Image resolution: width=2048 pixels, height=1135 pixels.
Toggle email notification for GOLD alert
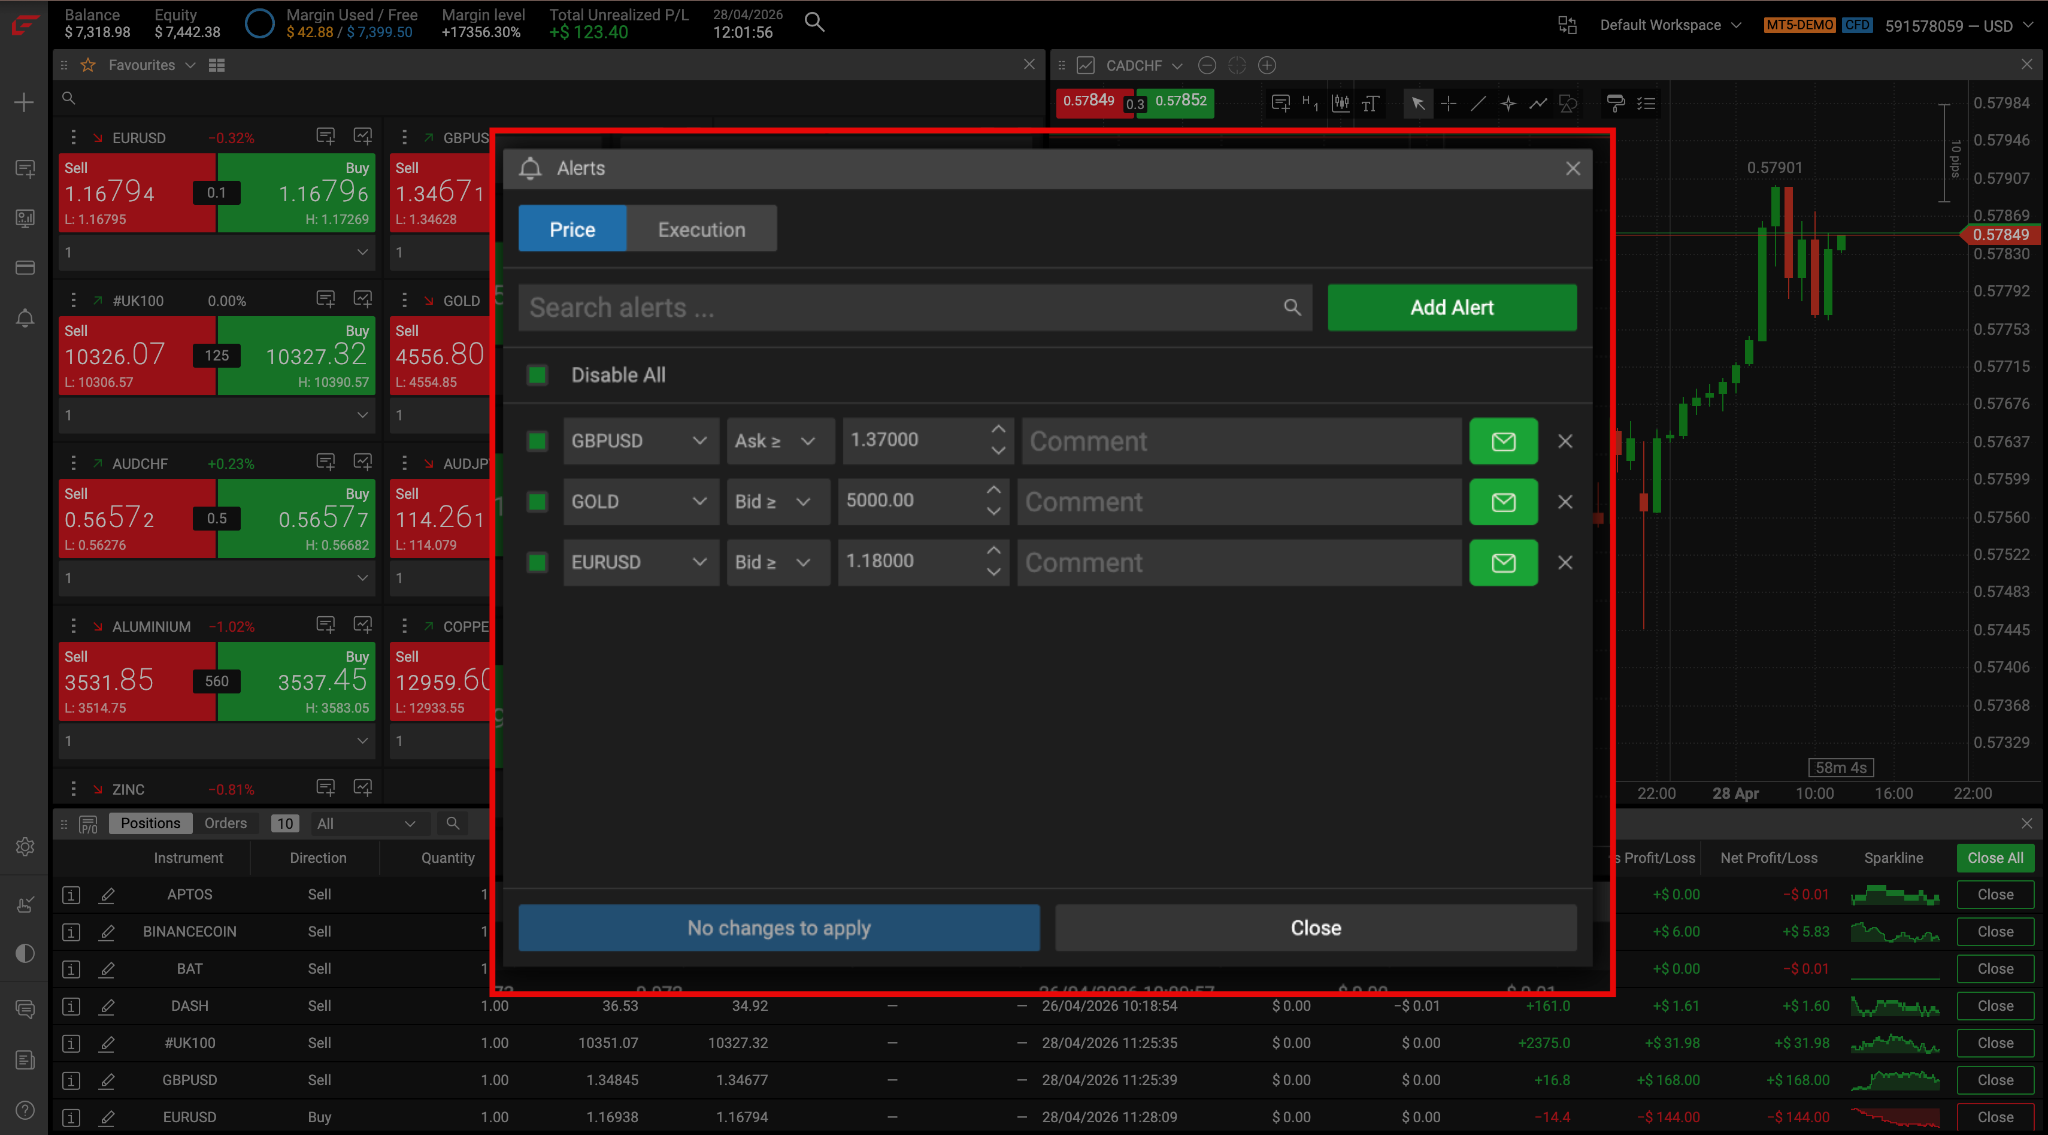[x=1503, y=502]
